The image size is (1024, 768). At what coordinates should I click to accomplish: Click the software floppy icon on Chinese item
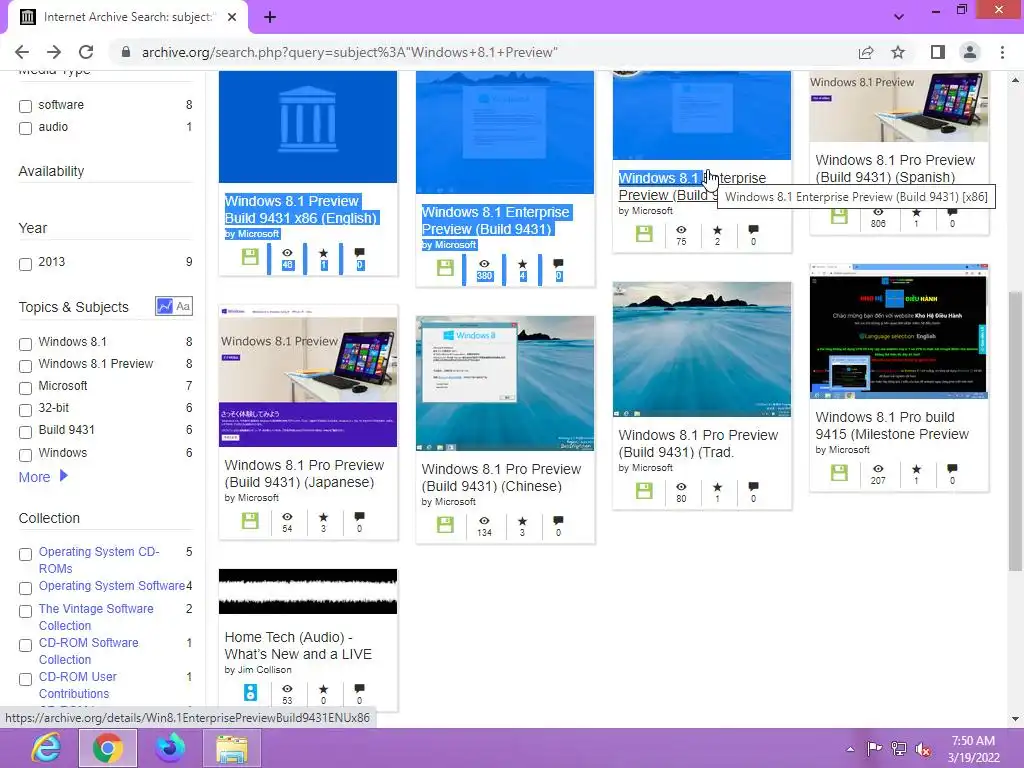445,524
